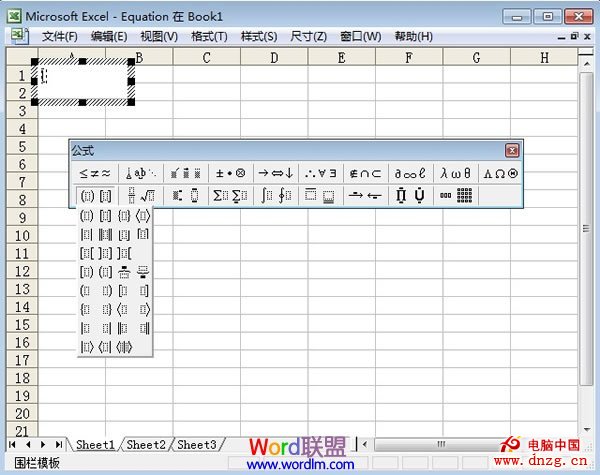The height and width of the screenshot is (475, 600).
Task: Open uppercase Greek palette (ΛΩΘ)
Action: tap(501, 173)
